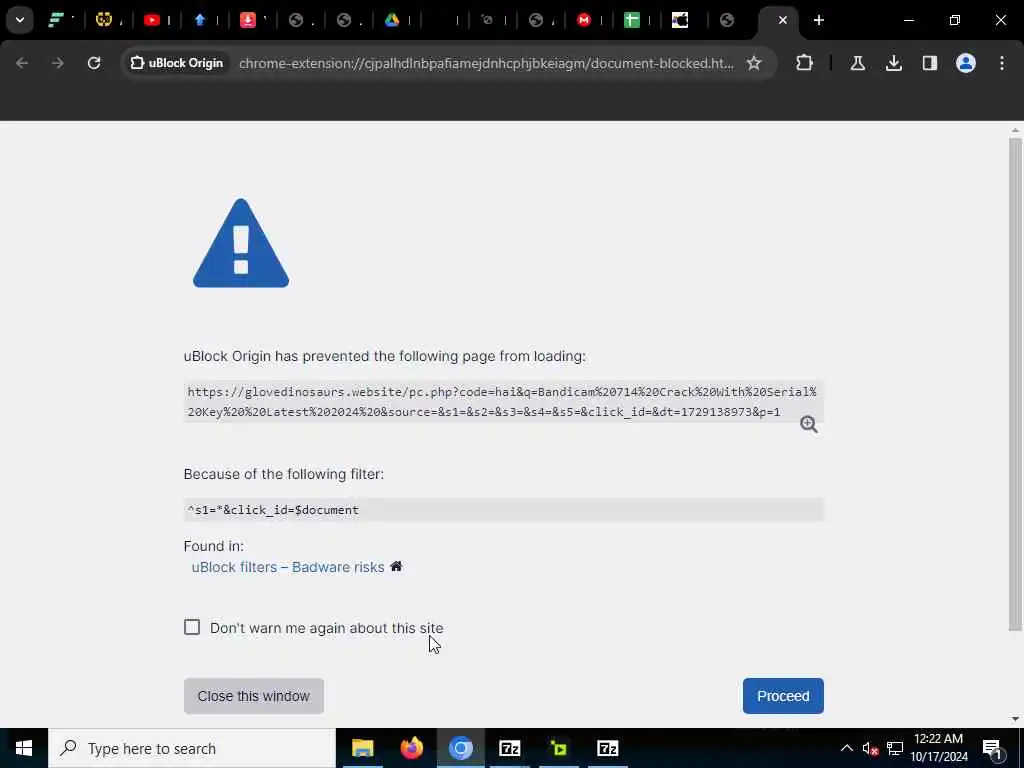Click the muted volume tray icon
The width and height of the screenshot is (1024, 768).
pos(870,748)
